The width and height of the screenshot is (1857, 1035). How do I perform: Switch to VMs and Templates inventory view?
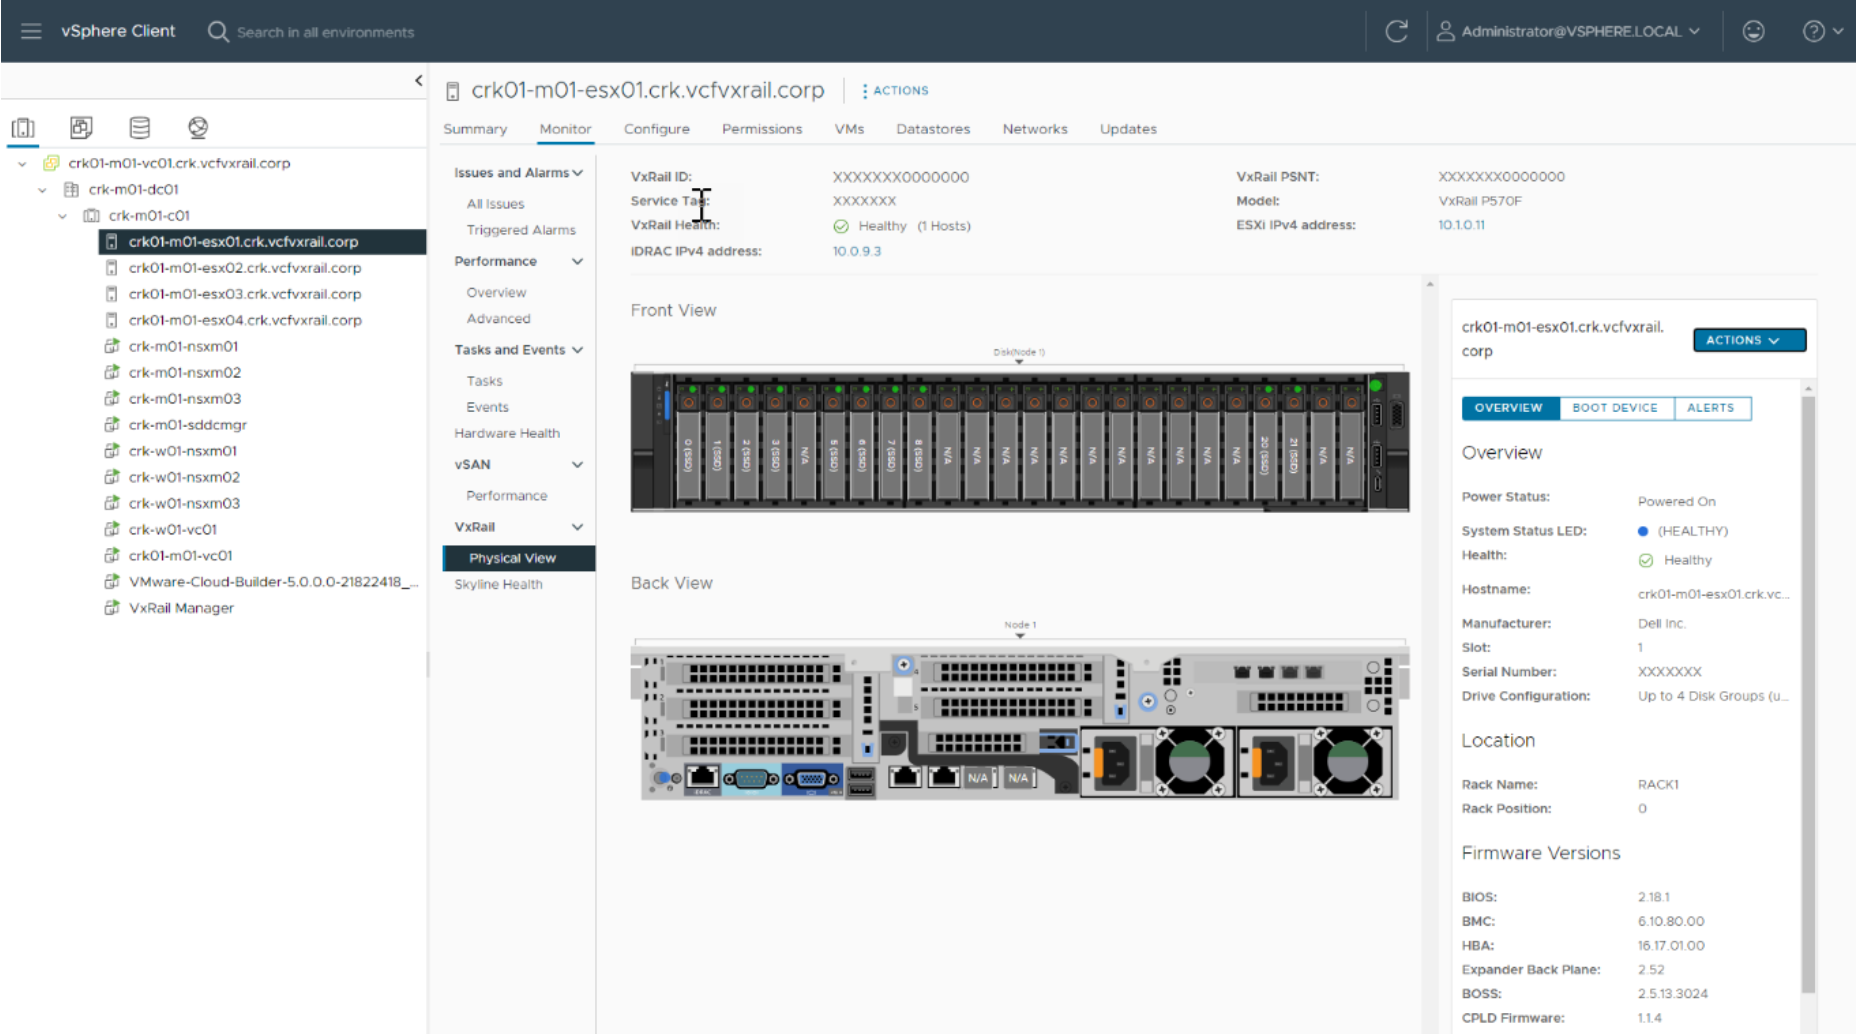point(81,128)
